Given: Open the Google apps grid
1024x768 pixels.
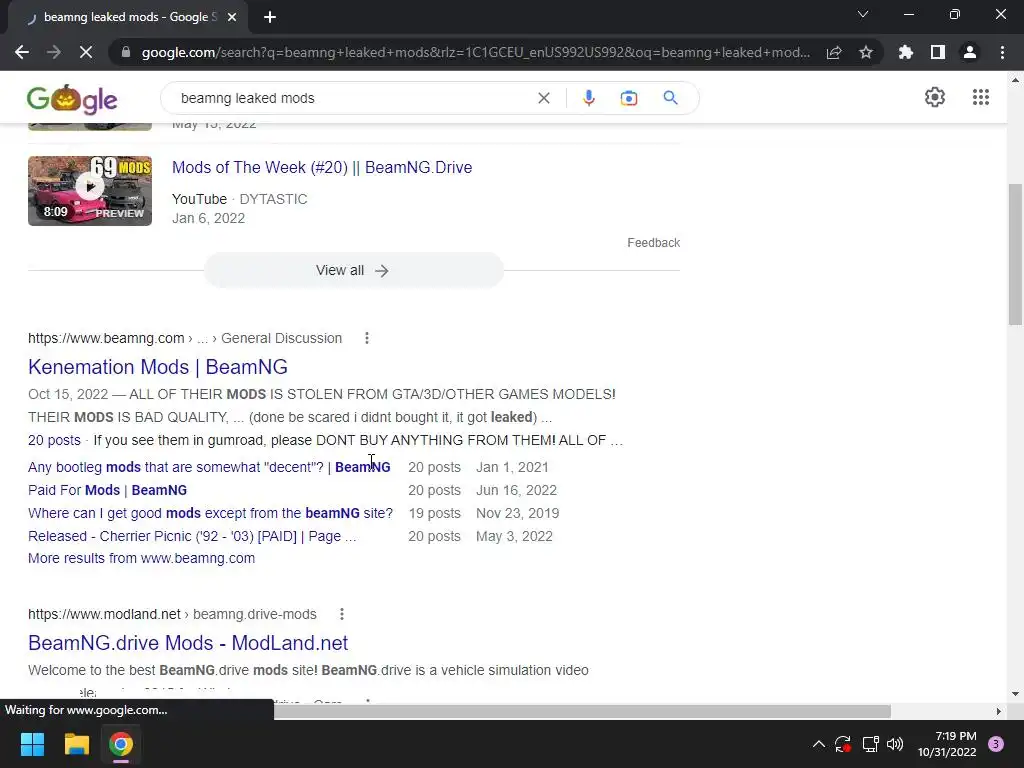Looking at the screenshot, I should point(980,97).
